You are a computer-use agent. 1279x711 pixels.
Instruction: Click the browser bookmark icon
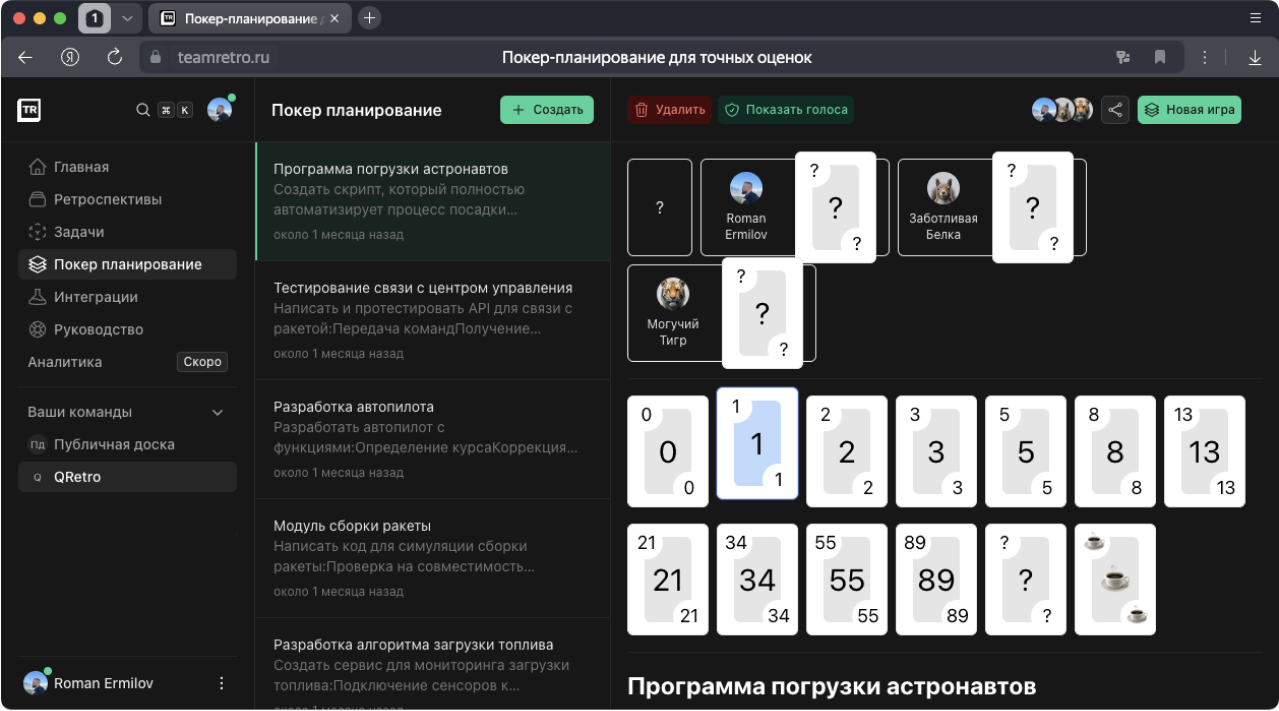coord(1160,57)
